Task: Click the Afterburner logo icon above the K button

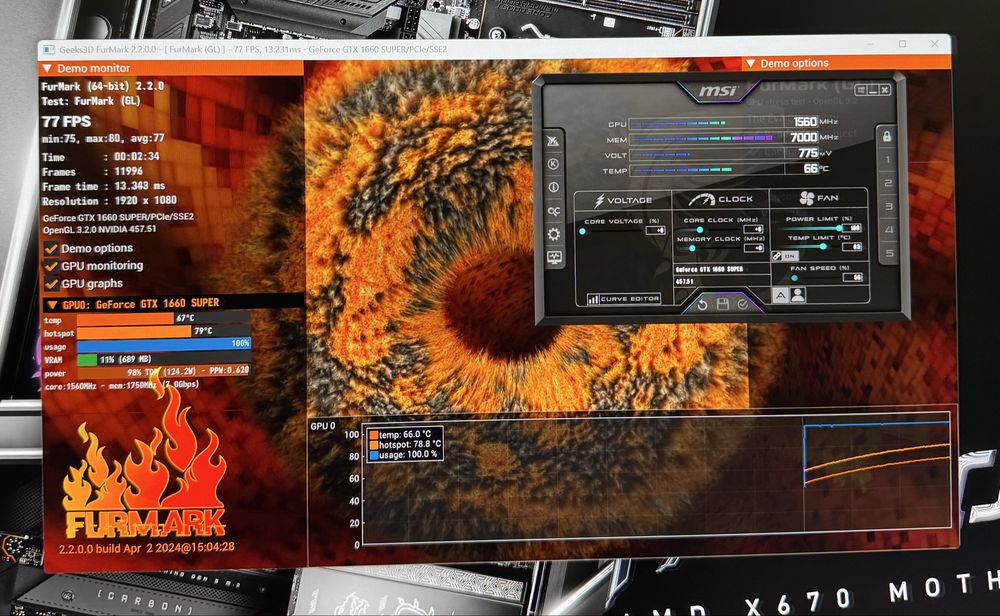Action: click(553, 141)
